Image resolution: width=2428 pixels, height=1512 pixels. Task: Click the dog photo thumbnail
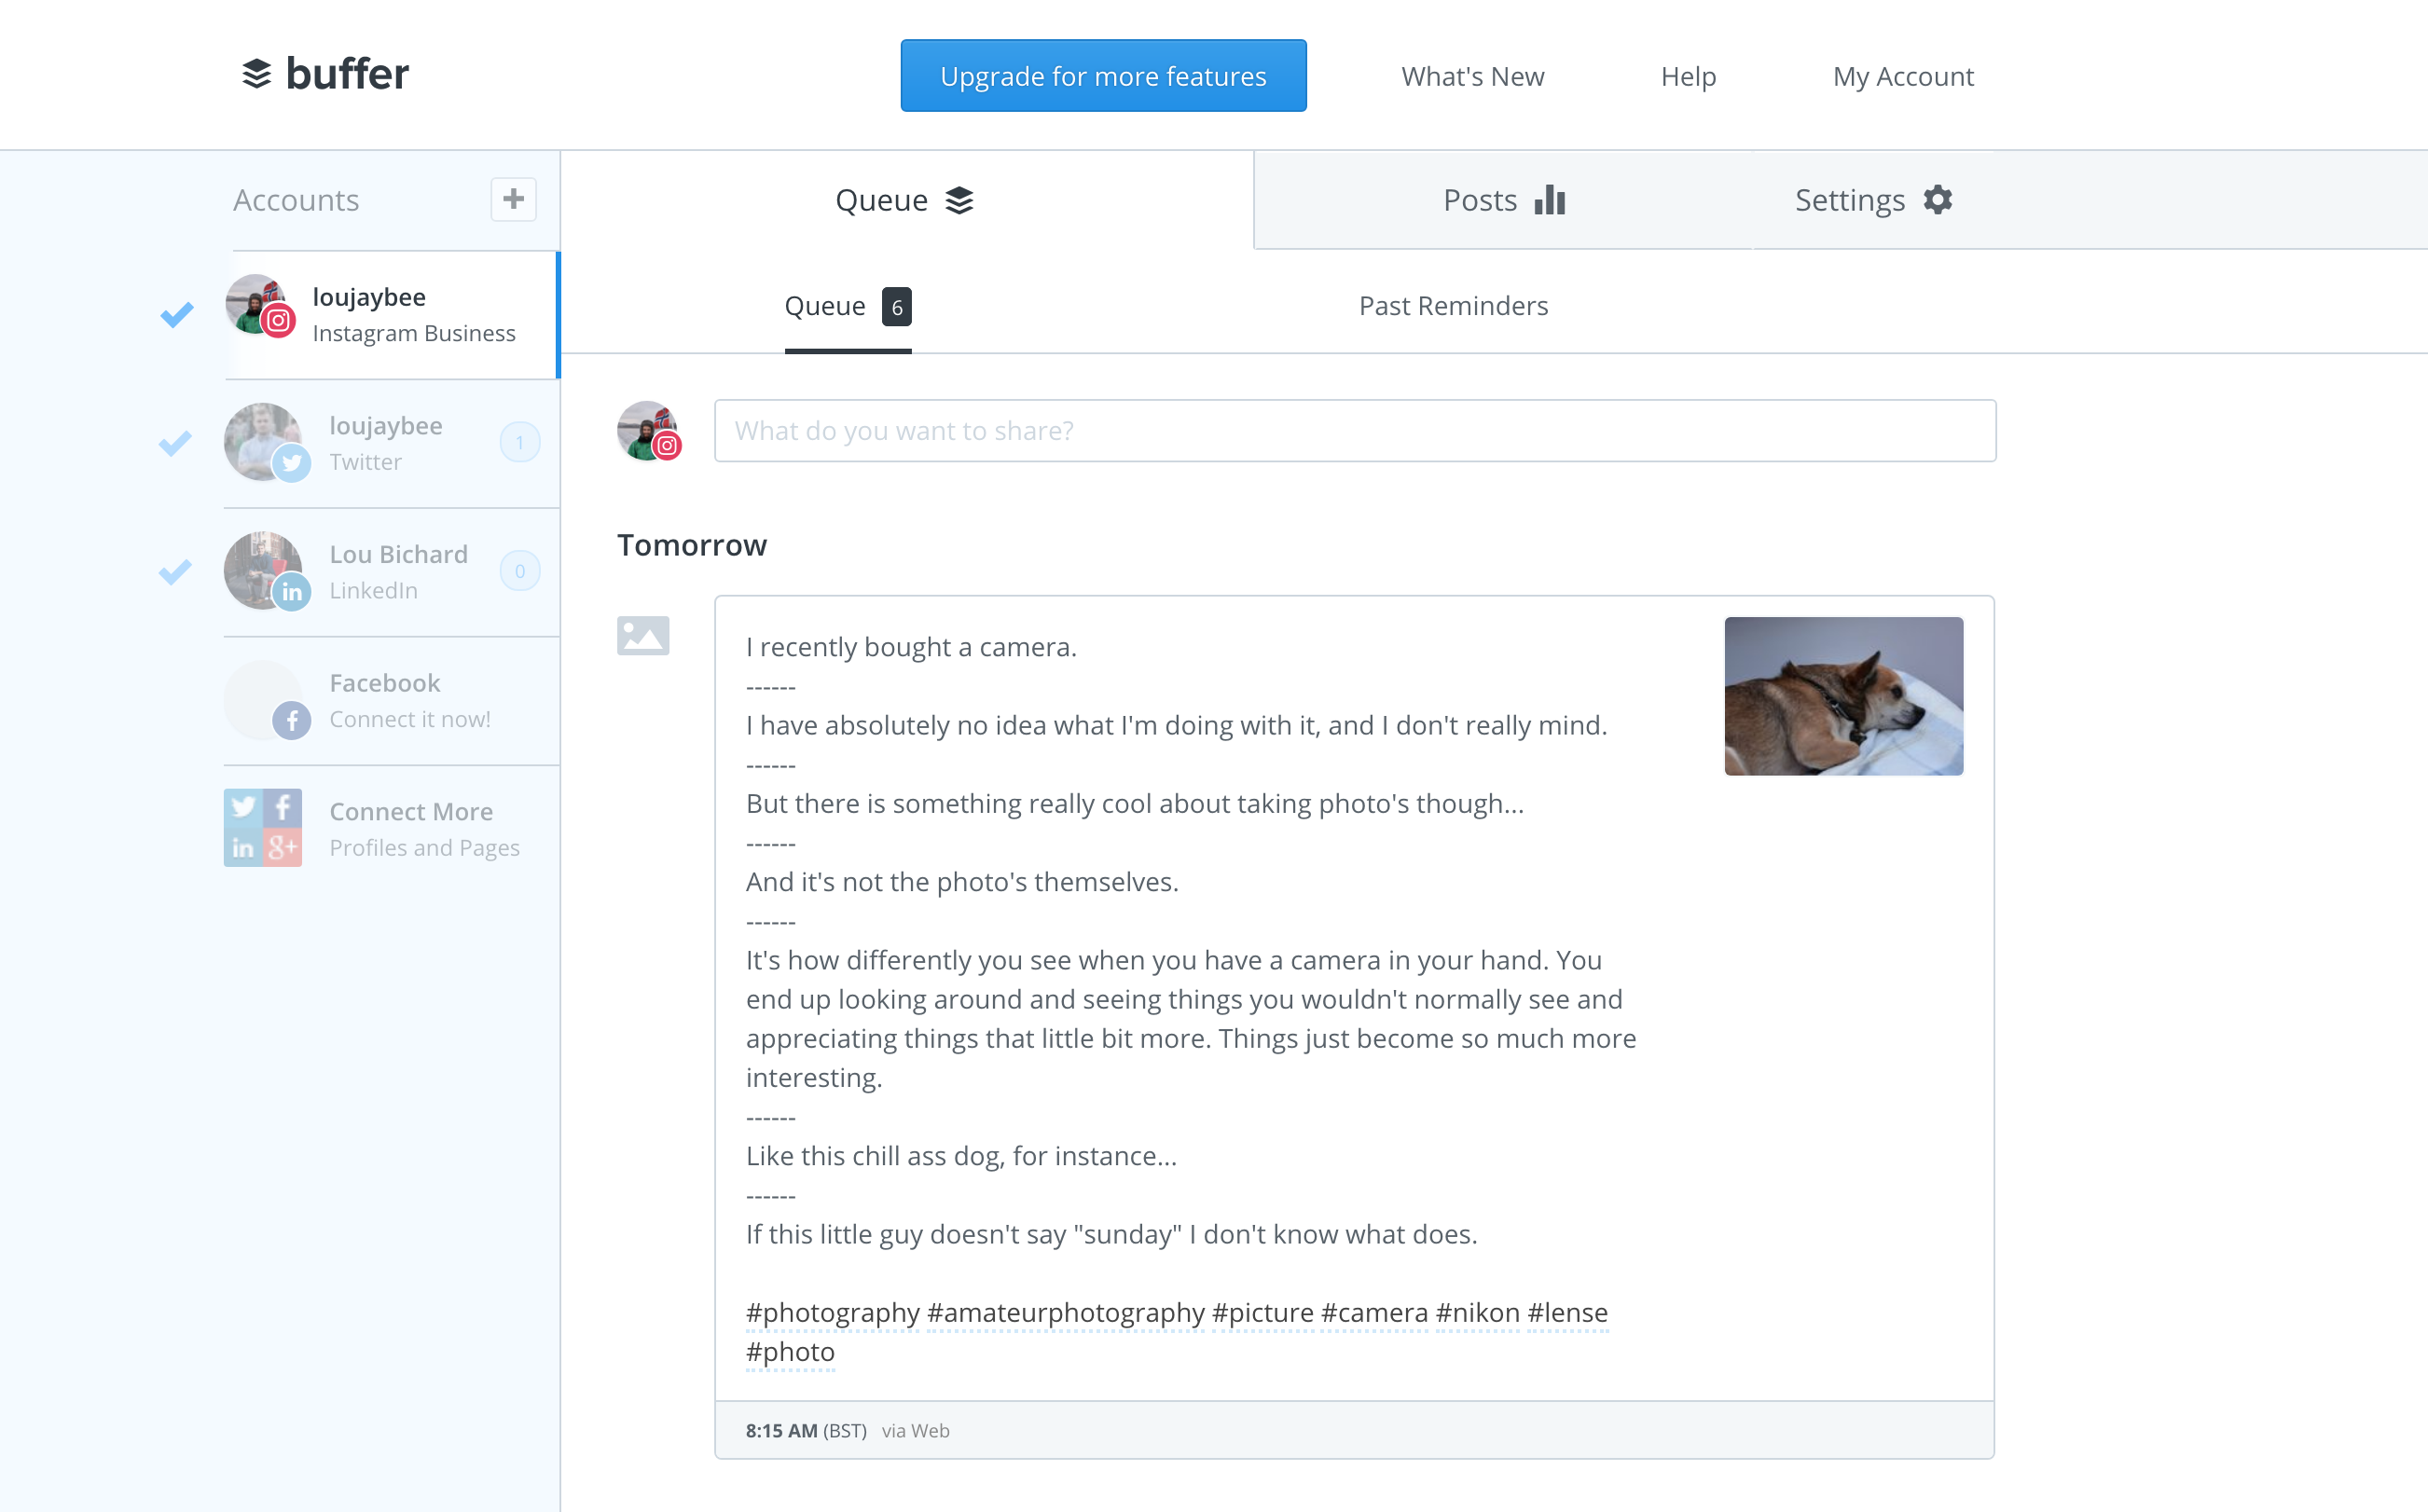(1843, 696)
